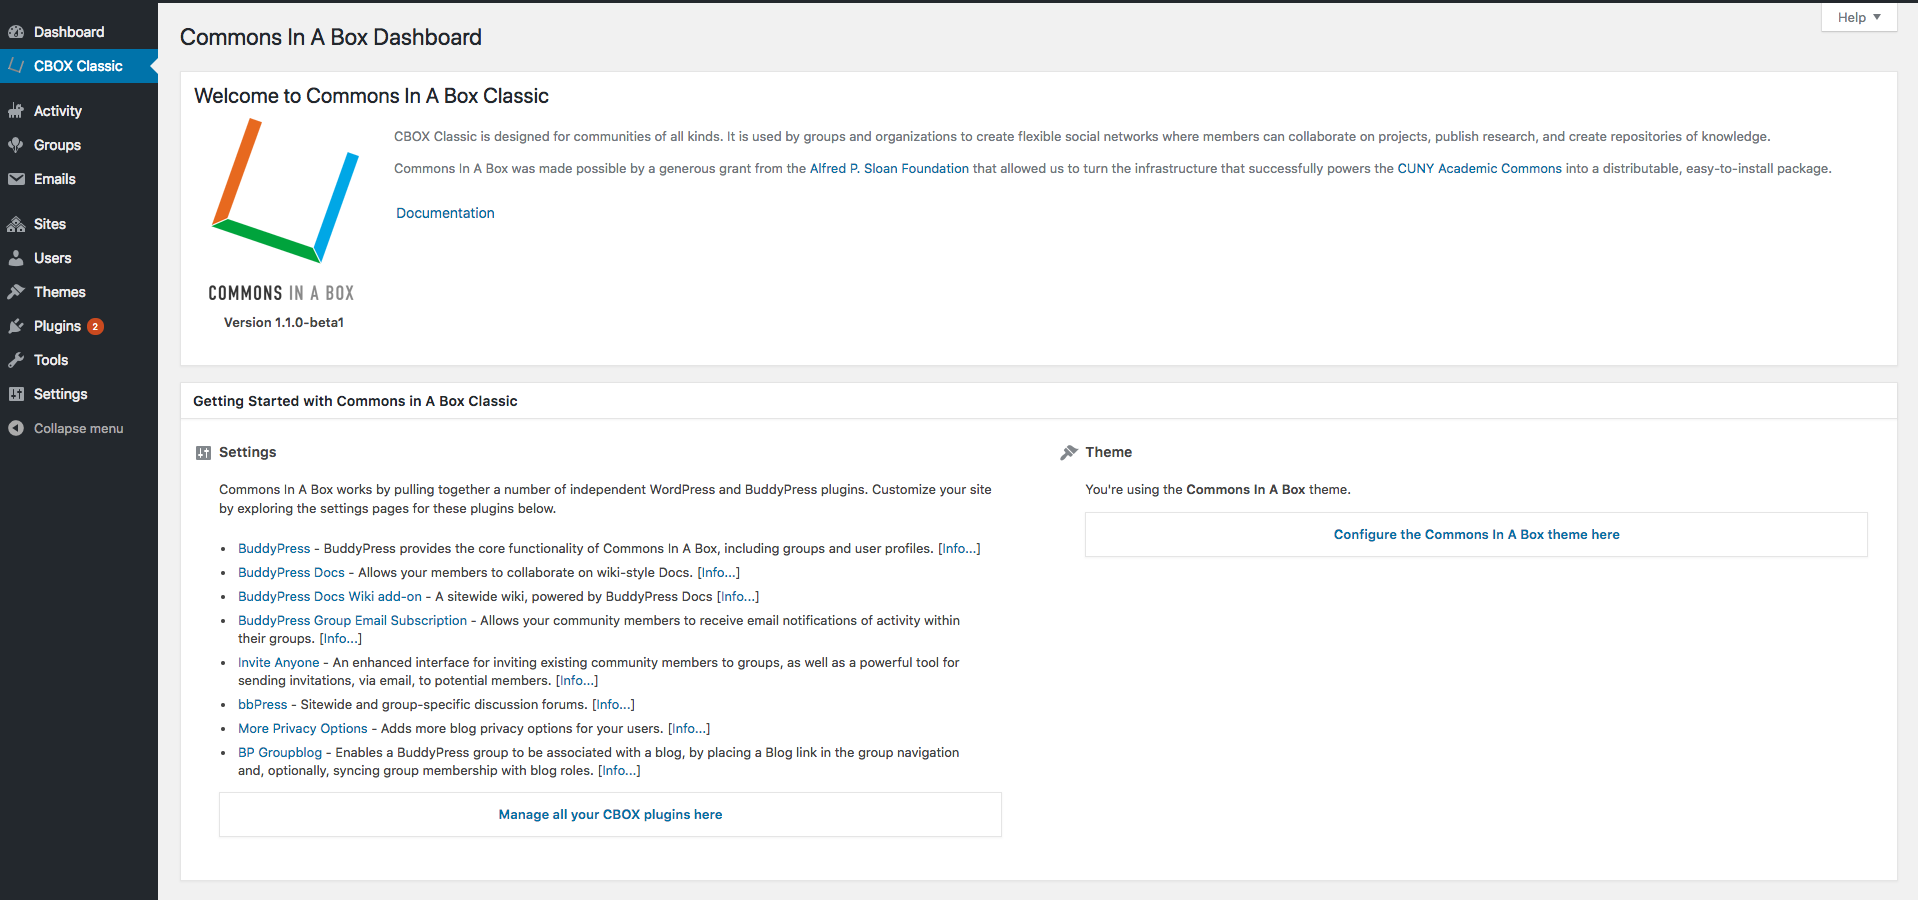
Task: Click the Theme section brush icon
Action: pos(1069,452)
